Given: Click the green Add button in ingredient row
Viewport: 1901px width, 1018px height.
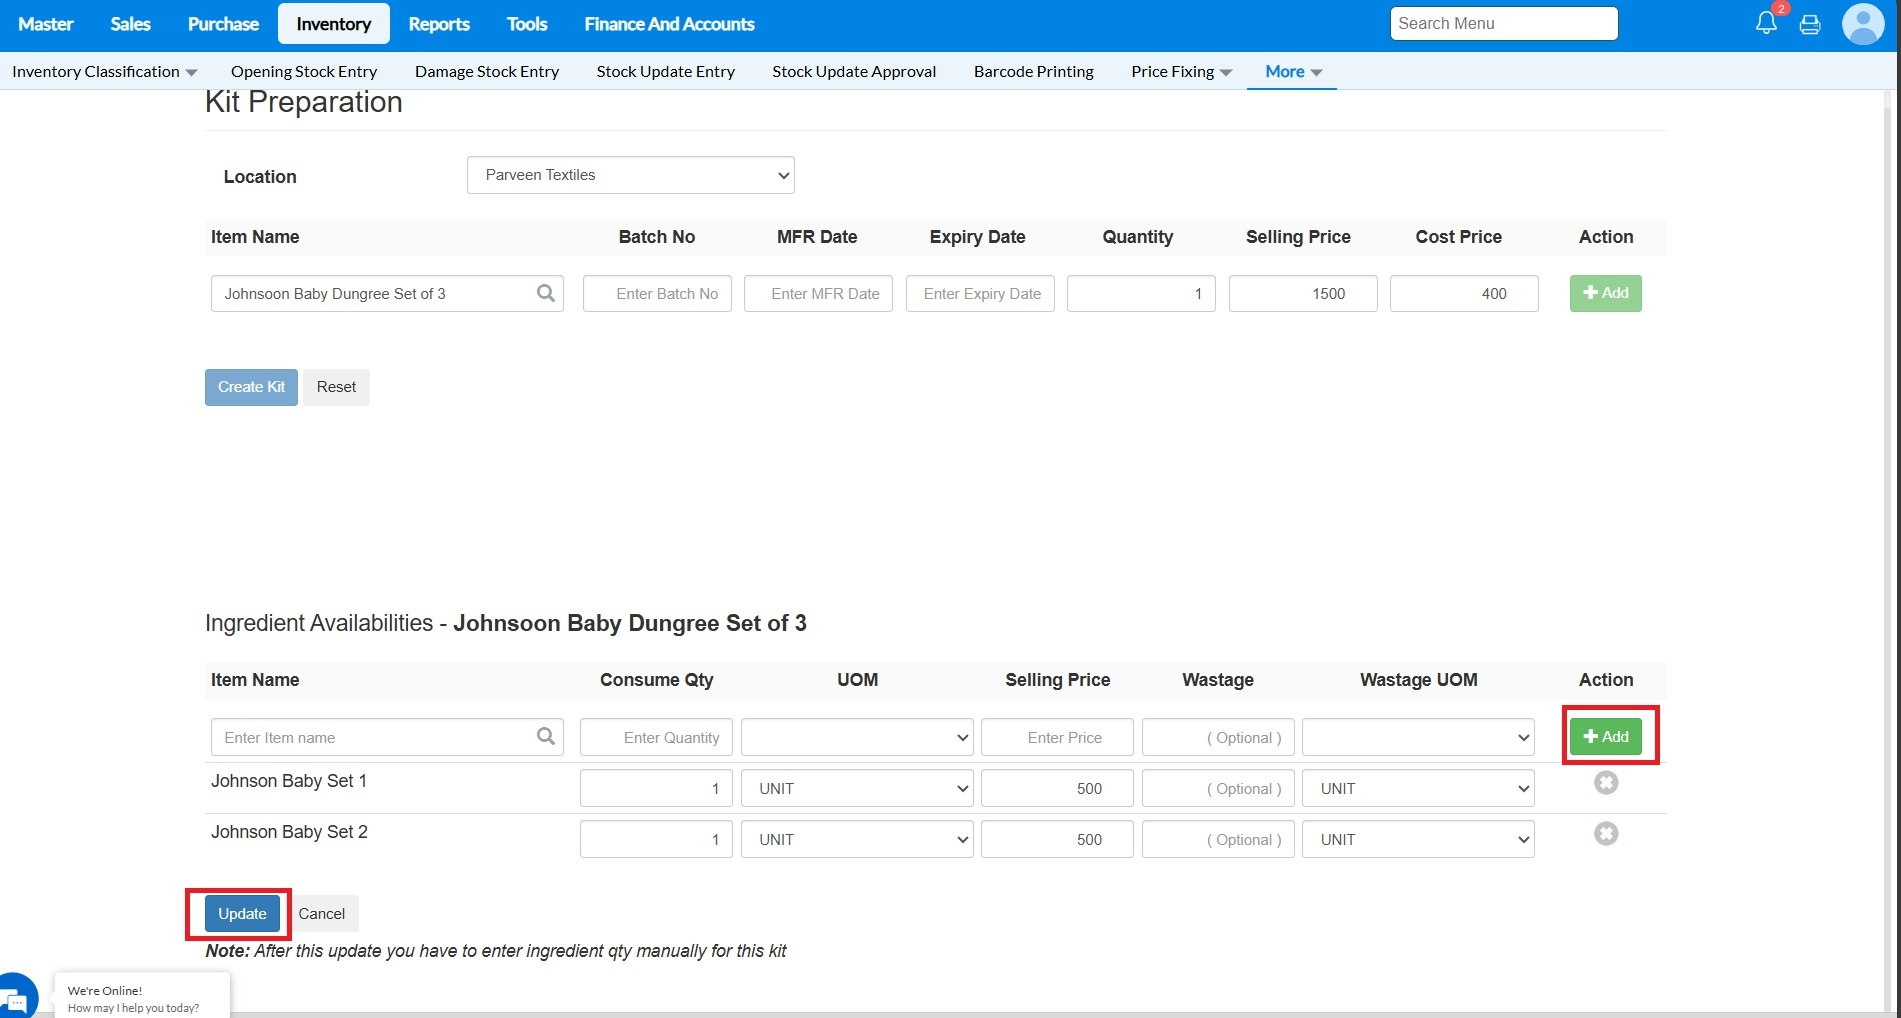Looking at the screenshot, I should (1605, 737).
